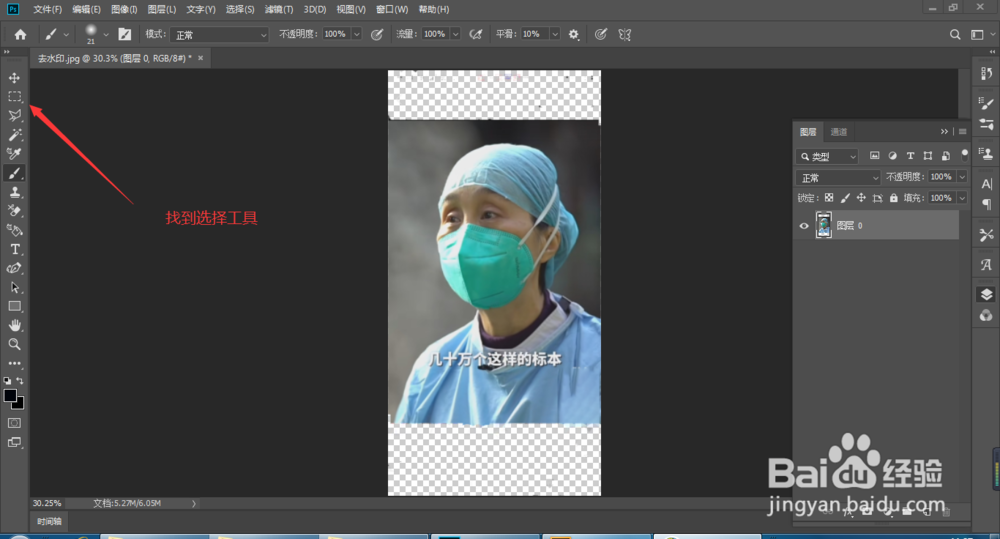Switch to the 通道 channels tab
Viewport: 1000px width, 539px height.
tap(839, 132)
